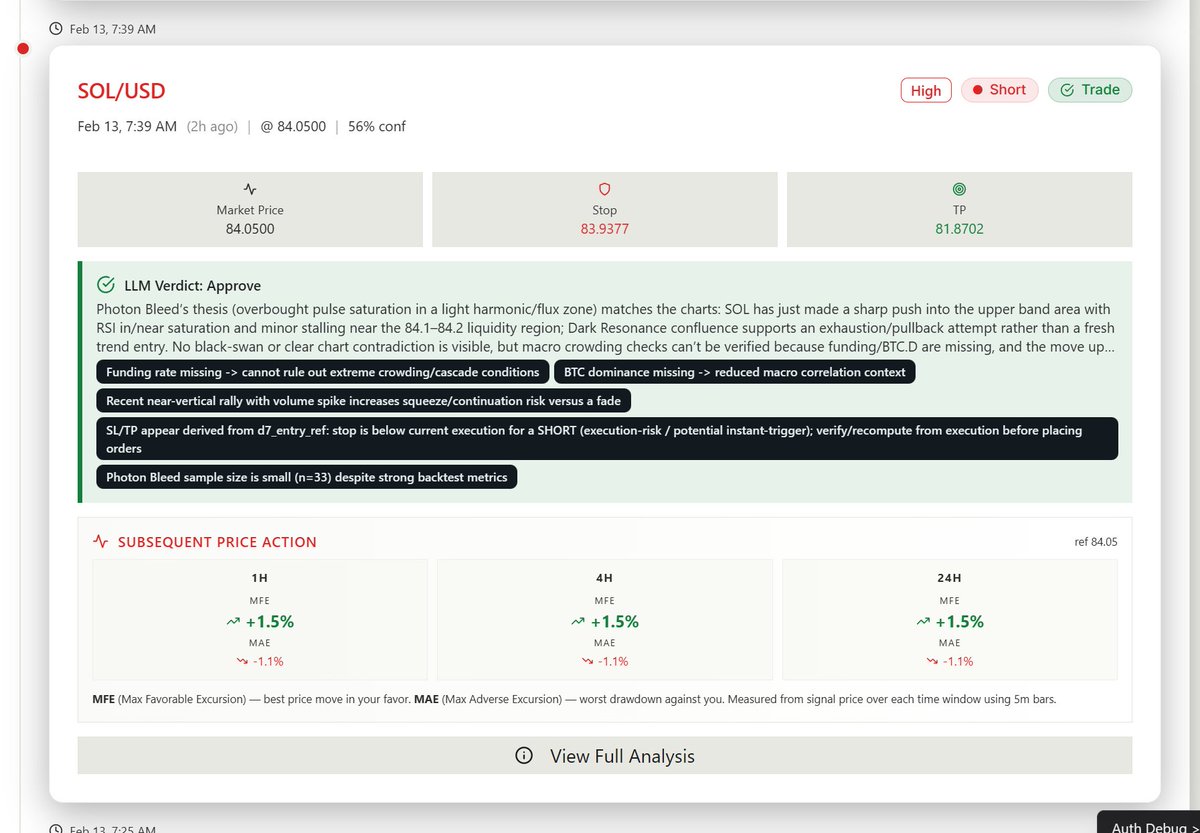Viewport: 1200px width, 833px height.
Task: Click the 4H MFE up-trend arrow icon
Action: pos(579,621)
